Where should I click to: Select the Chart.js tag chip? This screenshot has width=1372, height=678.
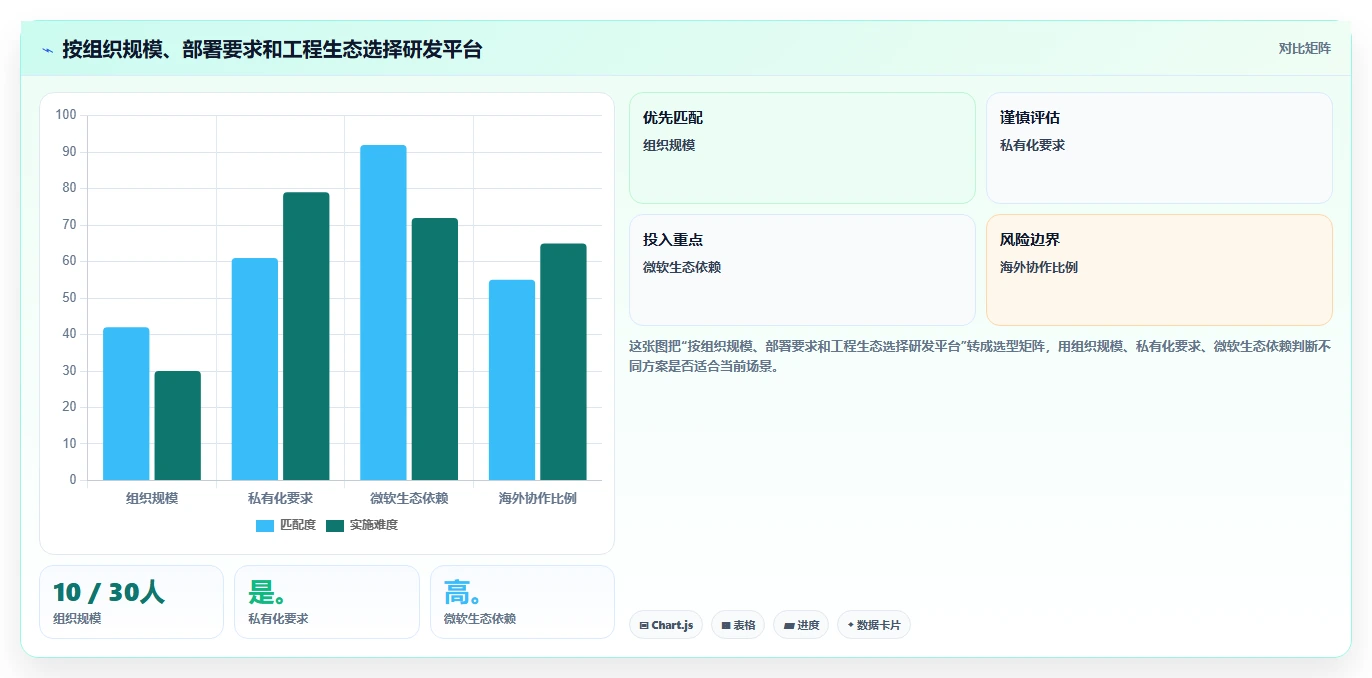coord(666,625)
